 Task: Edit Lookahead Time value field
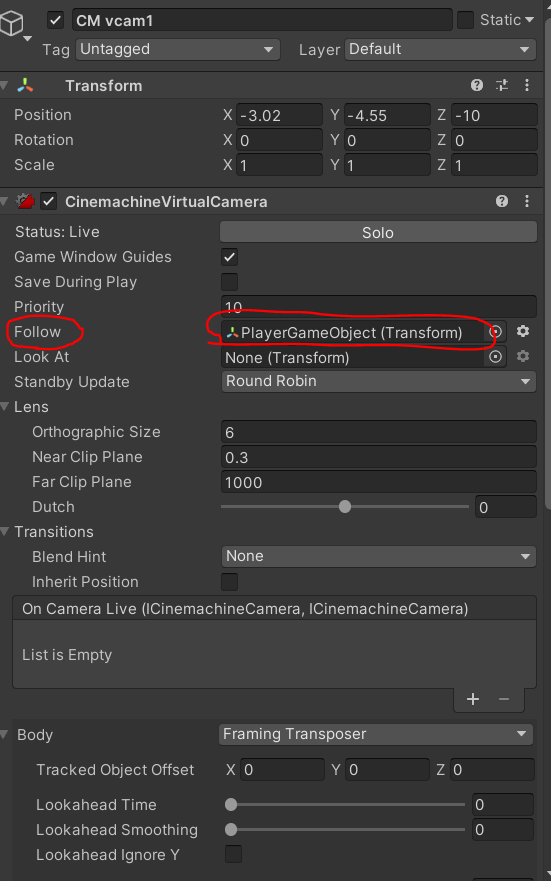click(503, 805)
